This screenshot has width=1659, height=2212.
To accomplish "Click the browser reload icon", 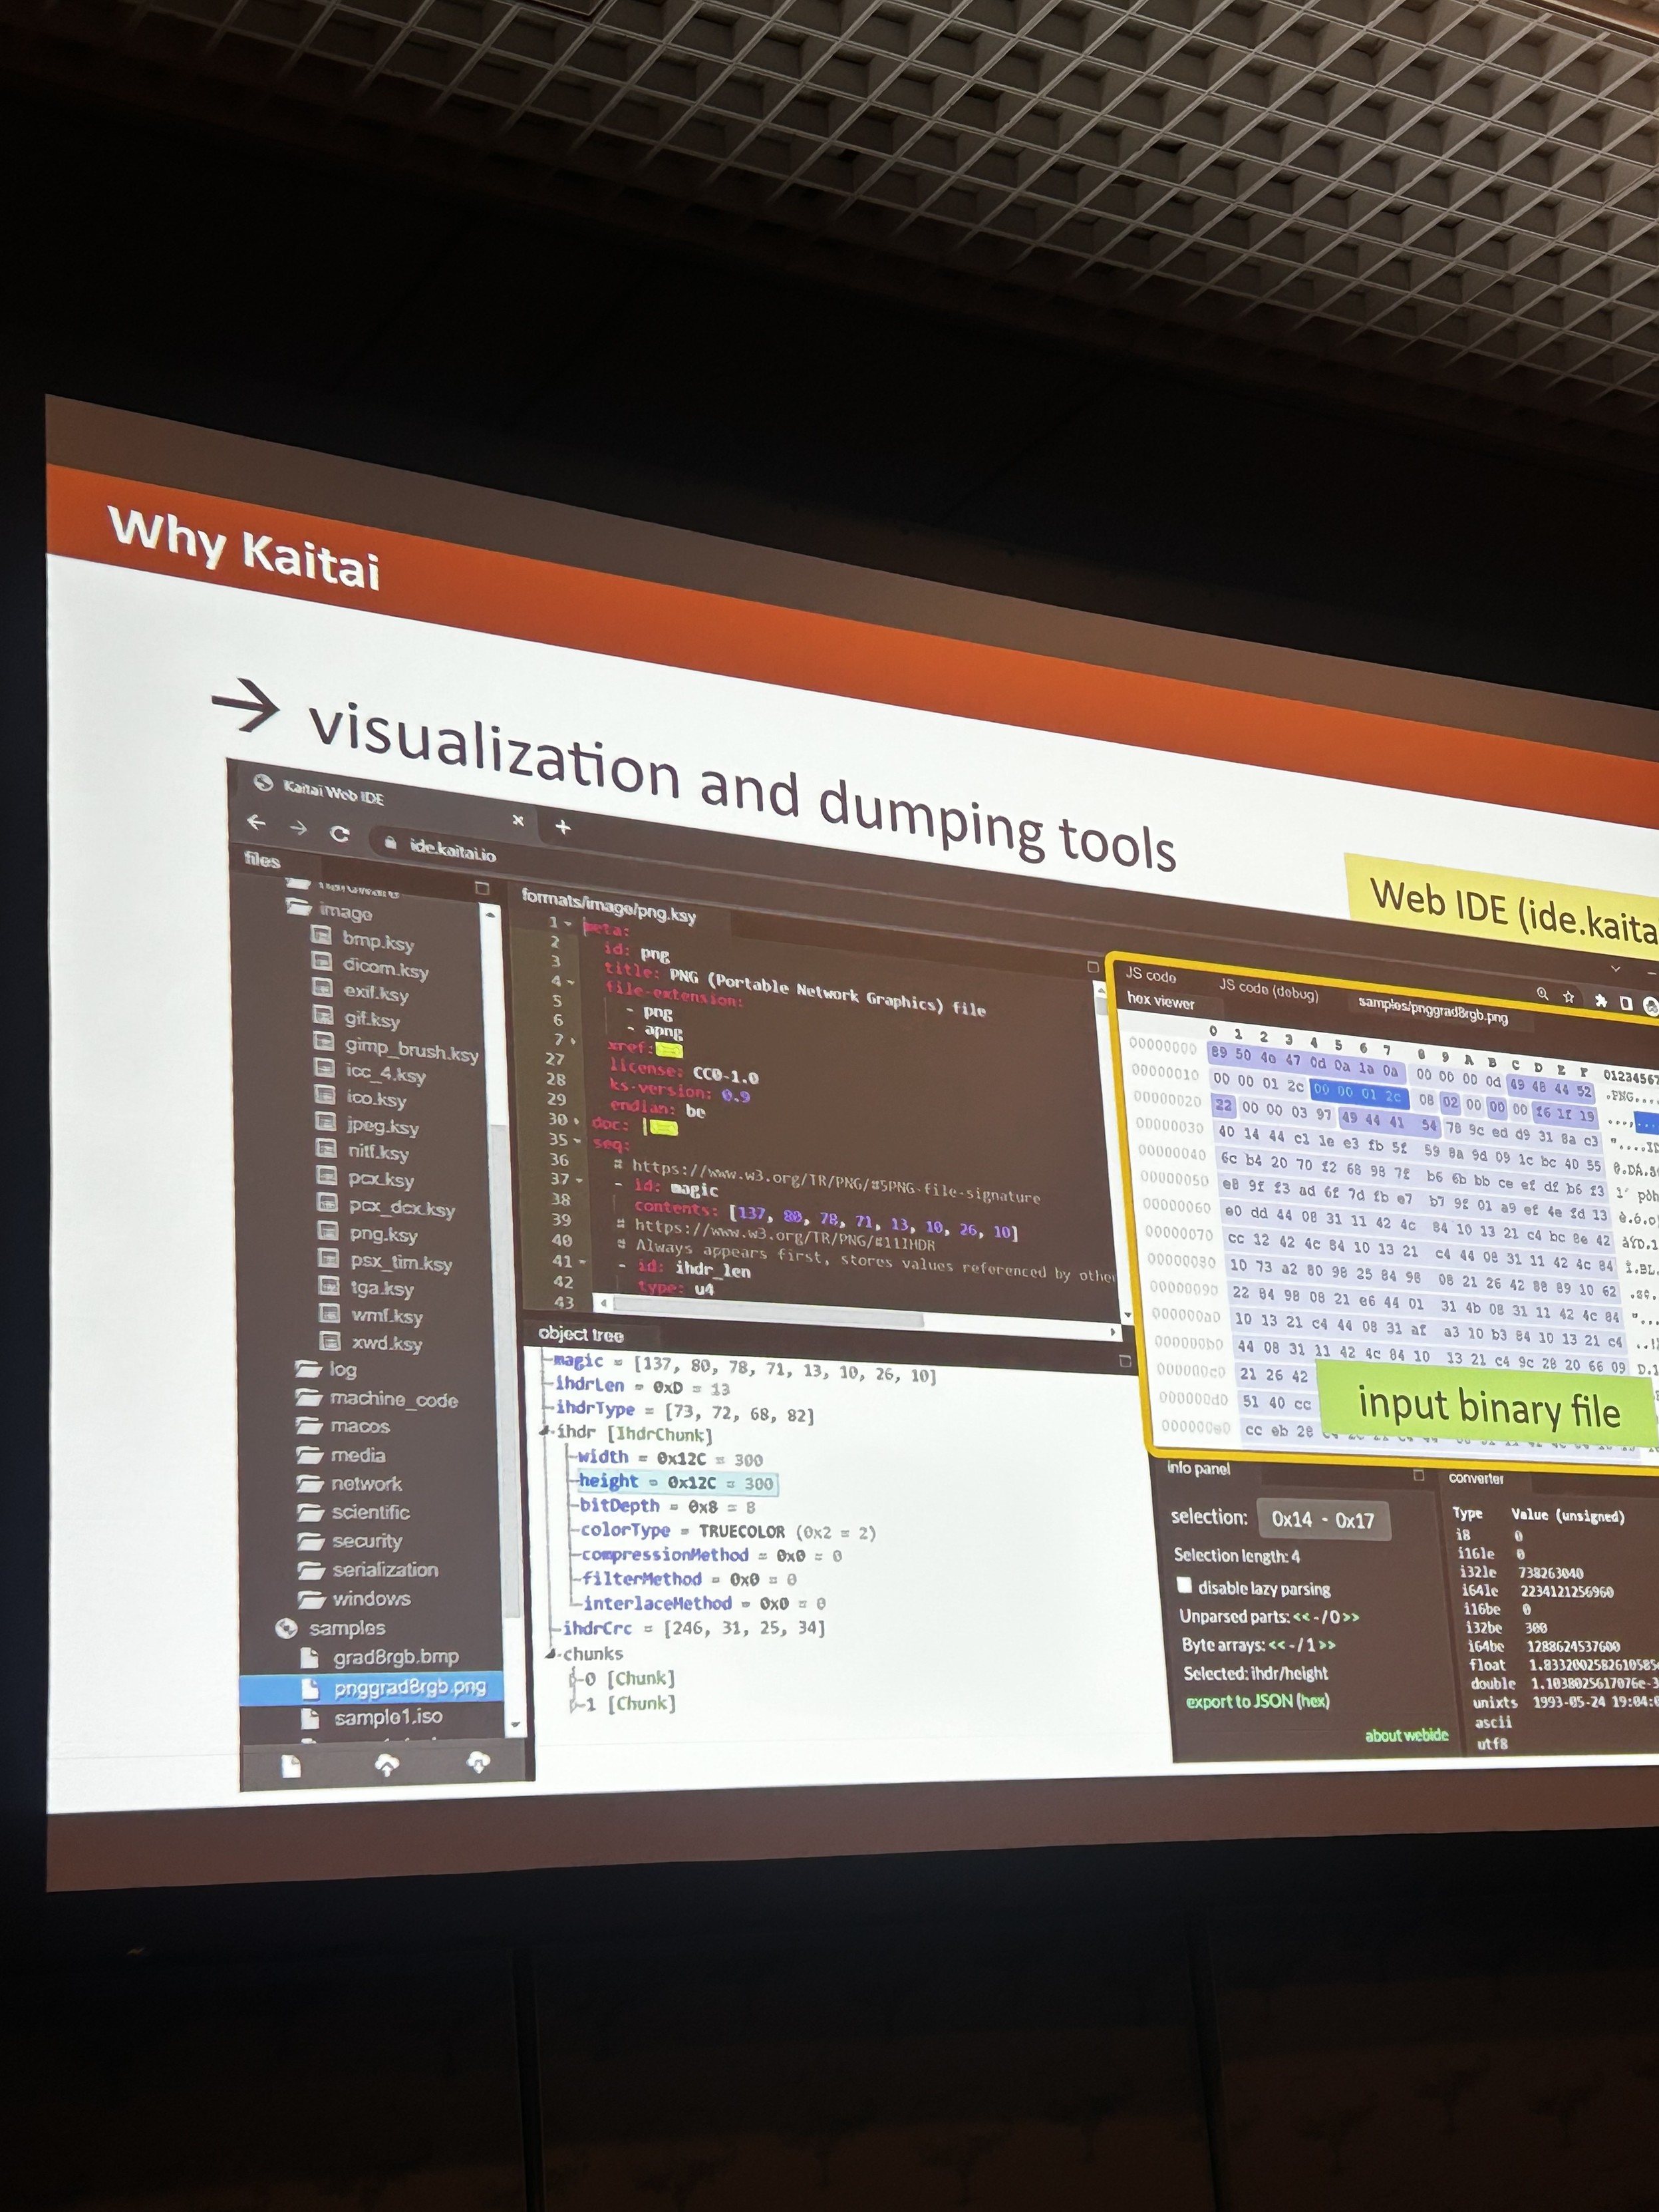I will pos(340,833).
